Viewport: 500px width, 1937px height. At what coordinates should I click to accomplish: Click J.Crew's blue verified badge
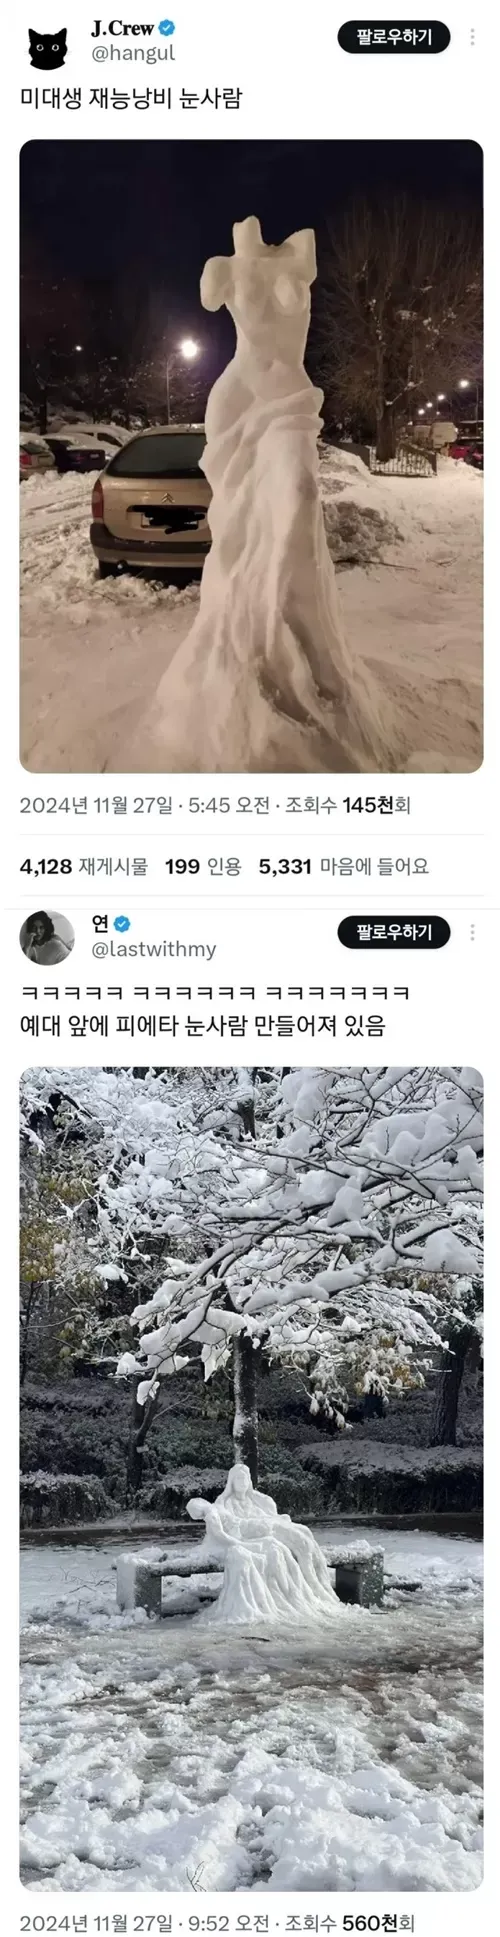pyautogui.click(x=167, y=31)
